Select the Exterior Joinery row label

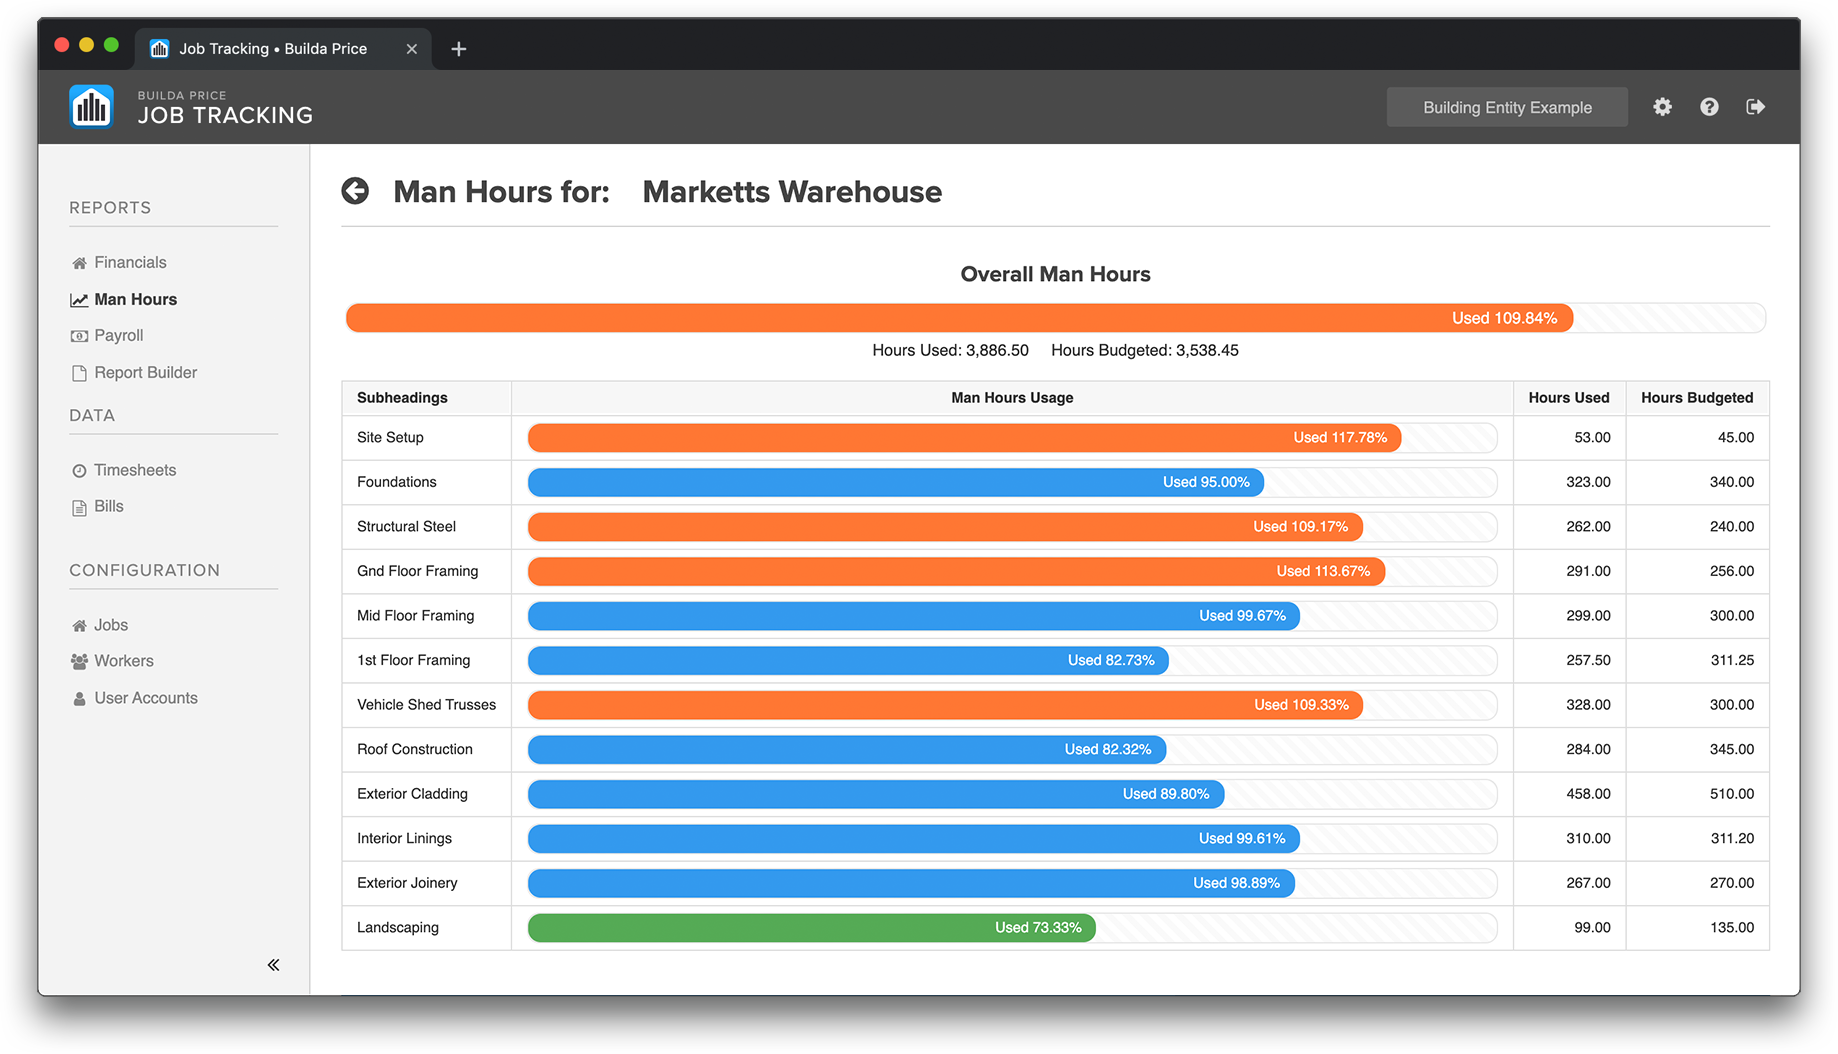[407, 882]
